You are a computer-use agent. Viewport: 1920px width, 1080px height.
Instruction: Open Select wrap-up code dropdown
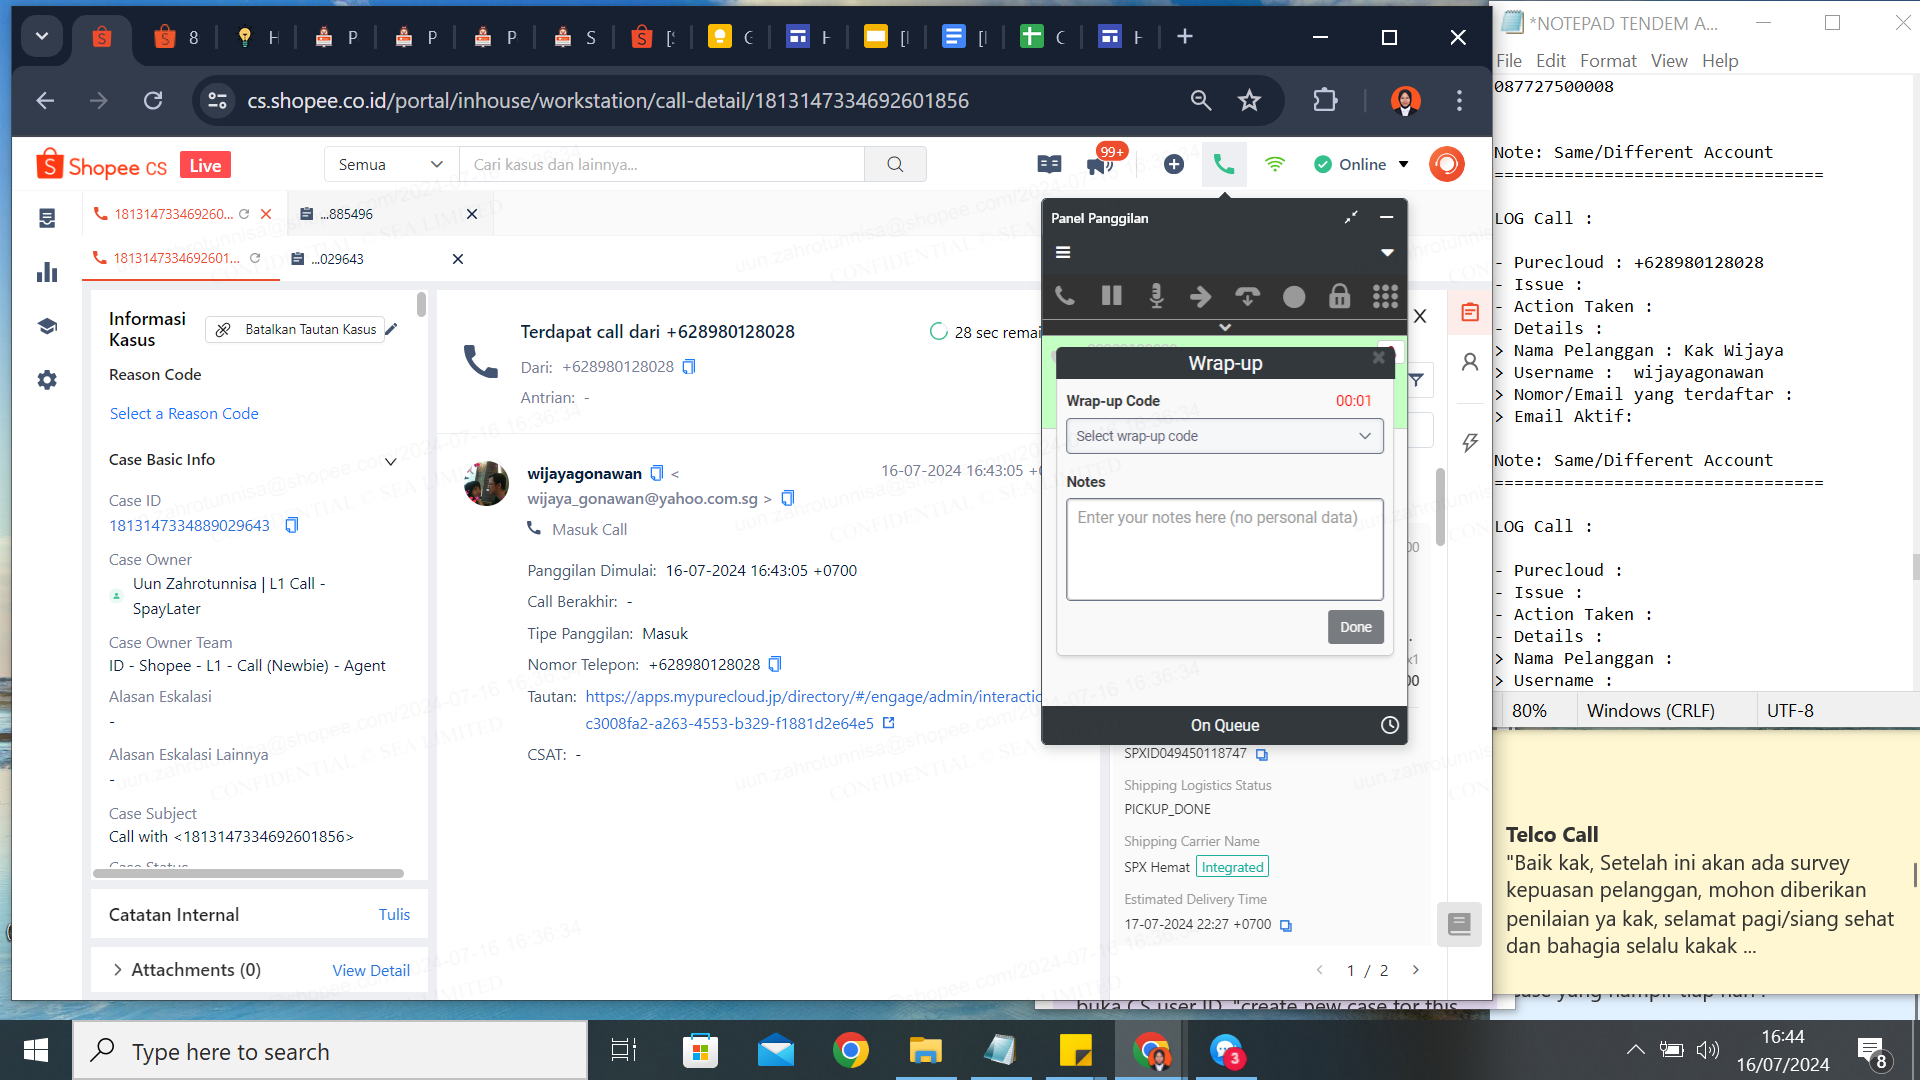tap(1224, 436)
